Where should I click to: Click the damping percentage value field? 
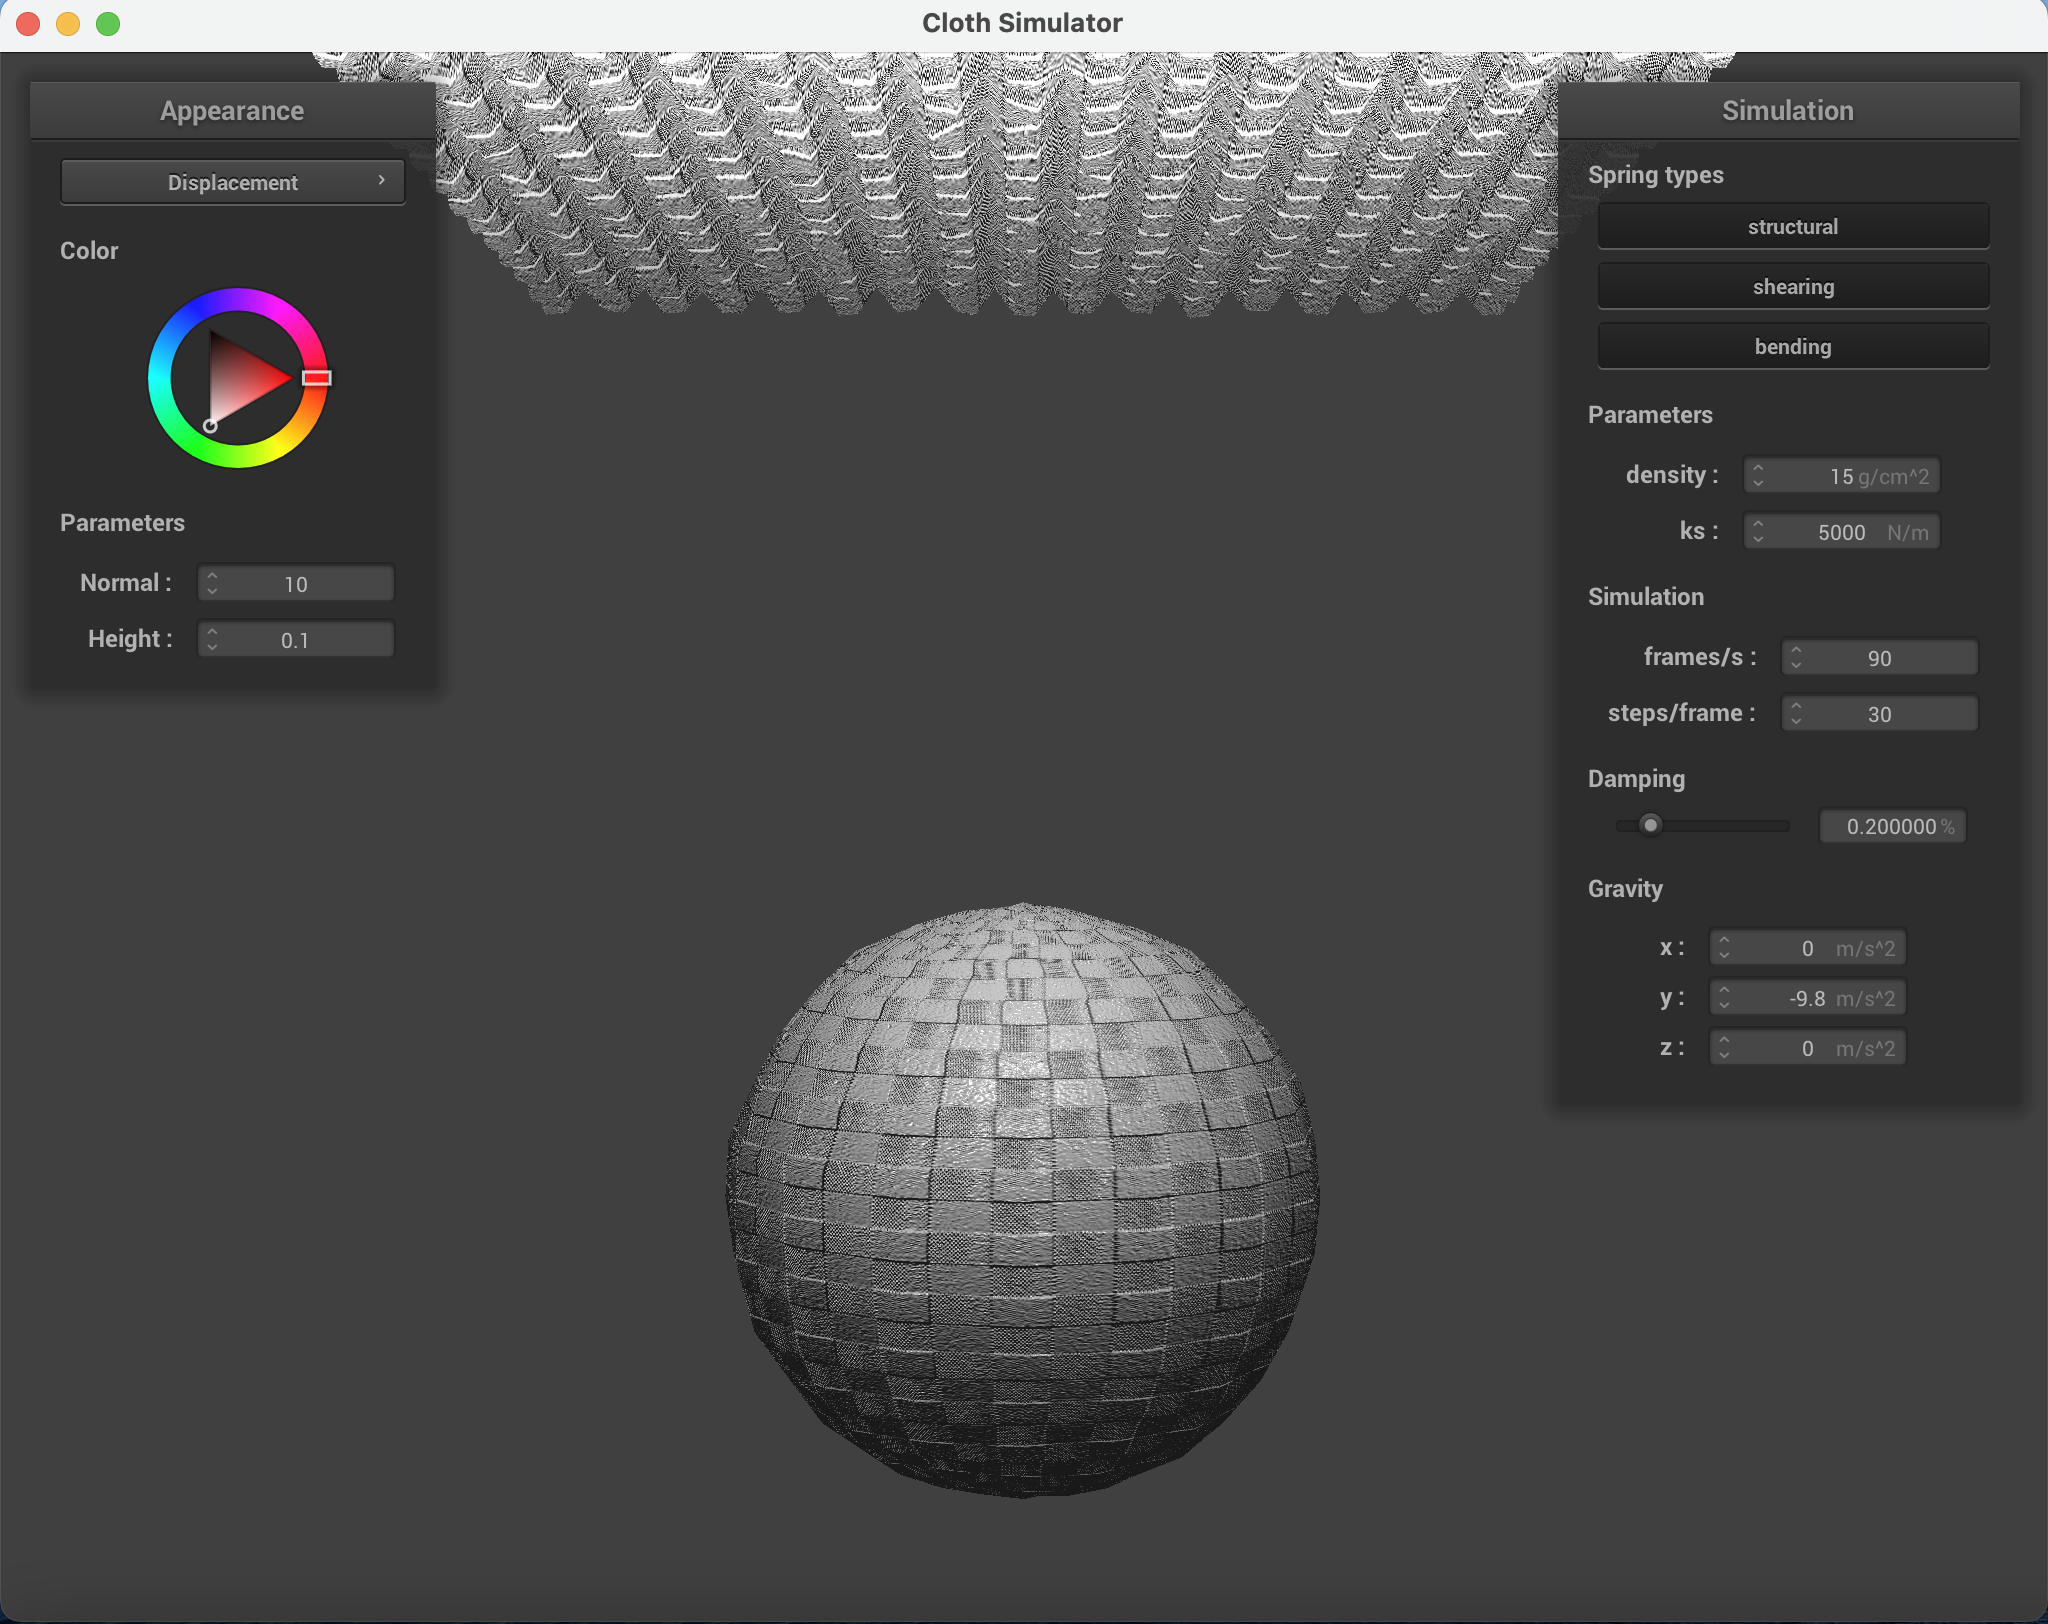1892,827
